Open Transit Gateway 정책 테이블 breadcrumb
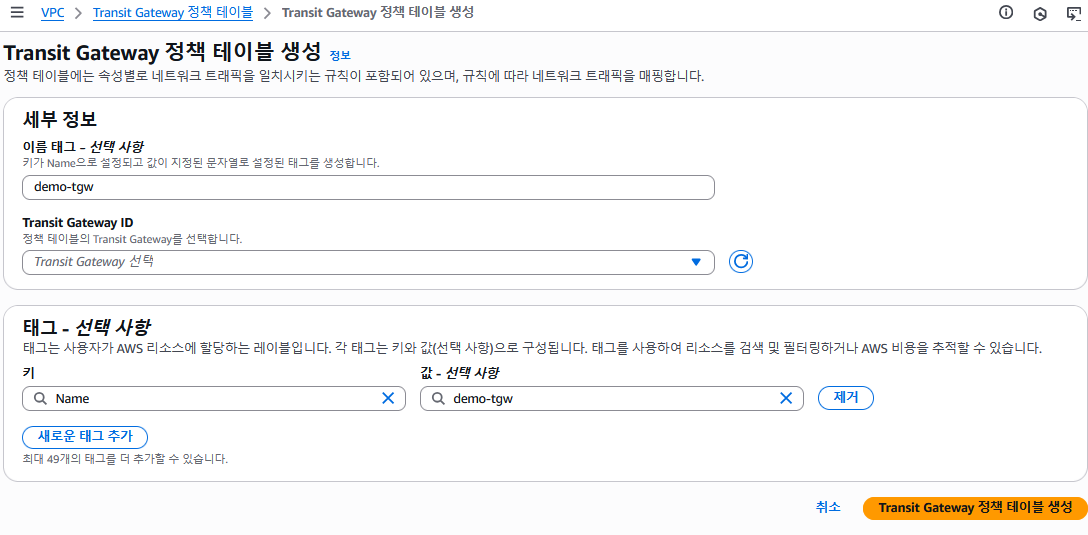1088x535 pixels. click(x=173, y=13)
